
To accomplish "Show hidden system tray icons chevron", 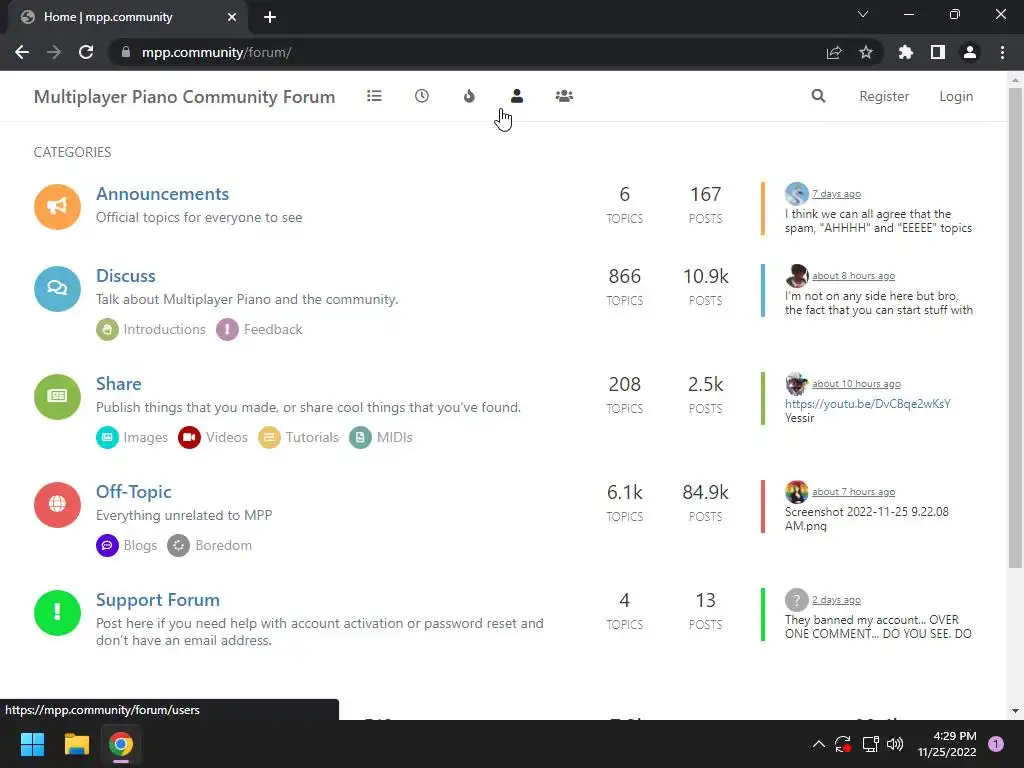I will 818,744.
